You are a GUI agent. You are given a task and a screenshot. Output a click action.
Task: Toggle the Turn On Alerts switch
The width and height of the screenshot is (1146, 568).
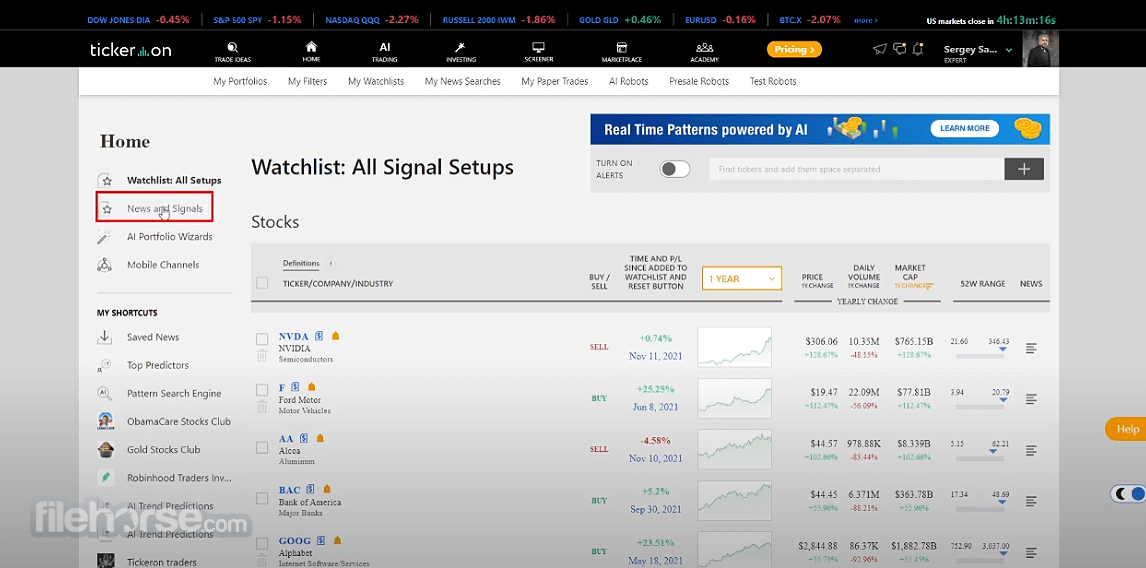point(675,169)
